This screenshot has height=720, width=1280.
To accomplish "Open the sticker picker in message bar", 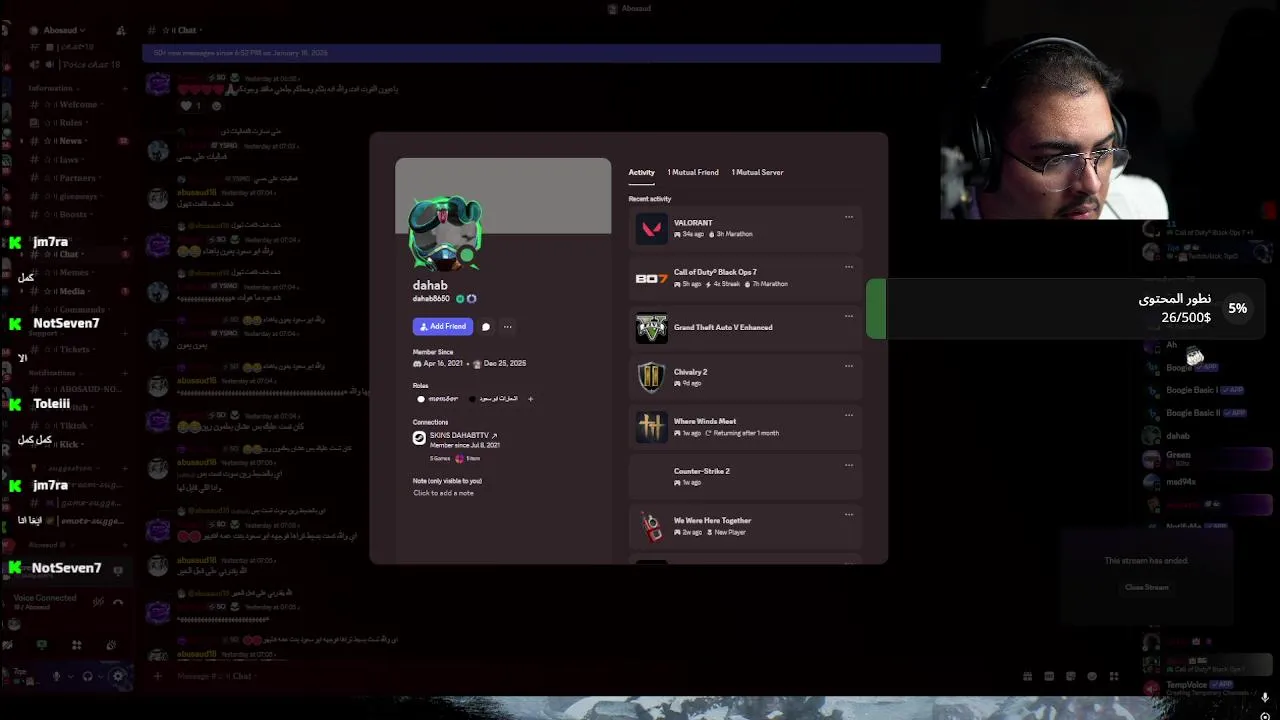I will 1071,676.
